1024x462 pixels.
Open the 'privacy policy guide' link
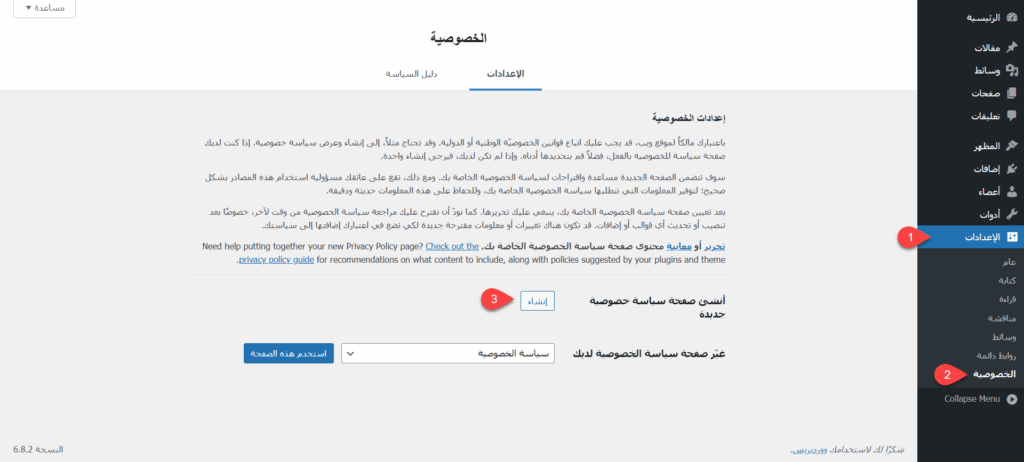276,260
